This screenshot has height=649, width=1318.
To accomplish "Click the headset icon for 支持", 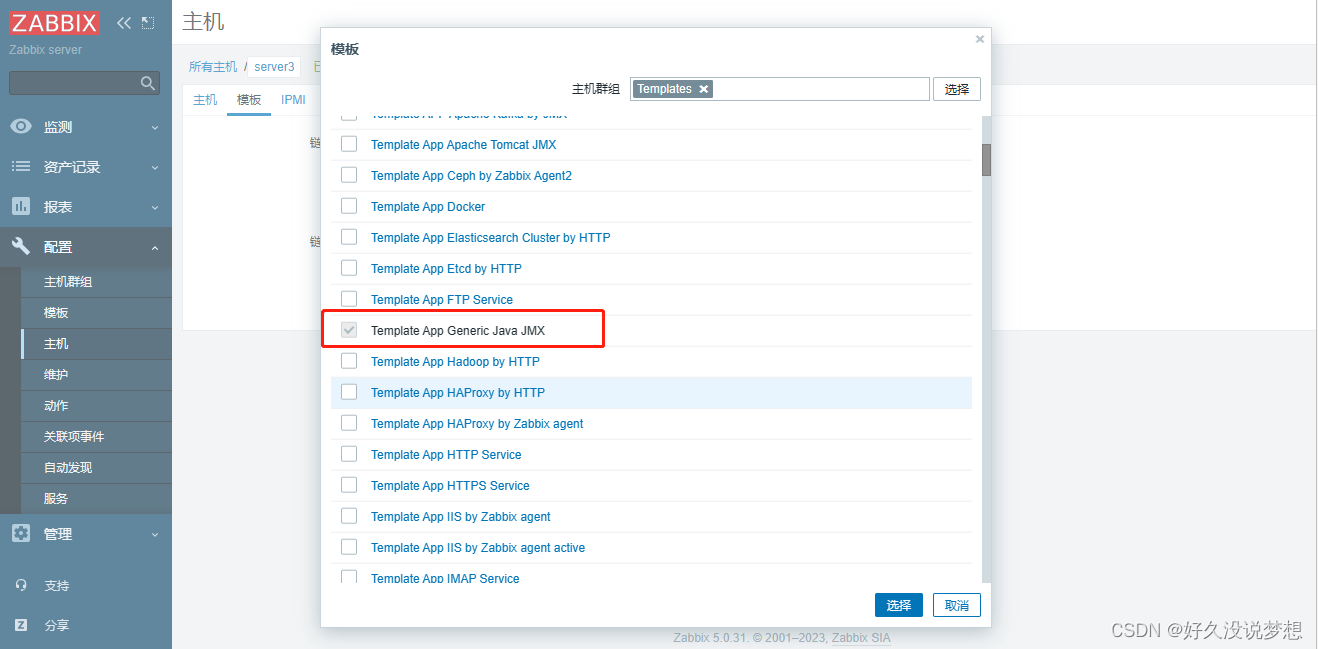I will pos(21,585).
